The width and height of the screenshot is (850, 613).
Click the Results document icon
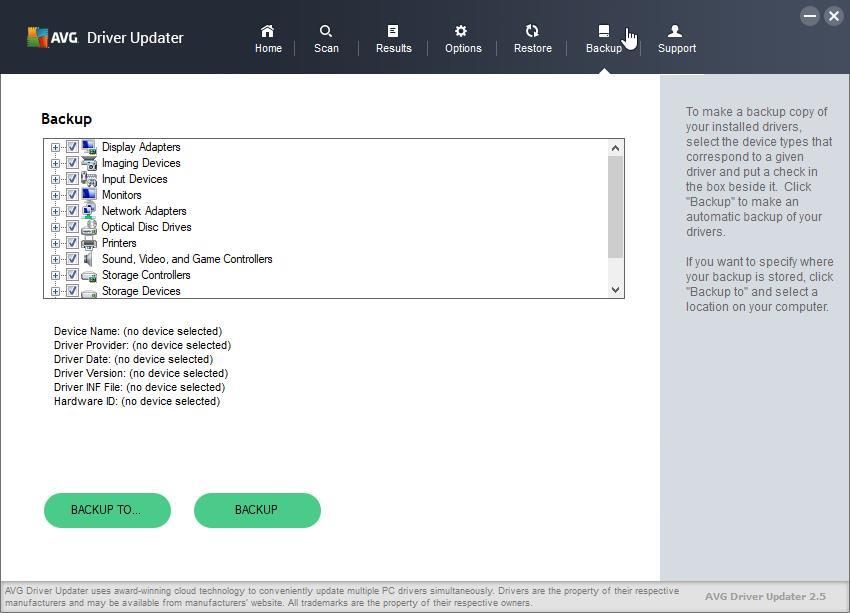point(393,31)
